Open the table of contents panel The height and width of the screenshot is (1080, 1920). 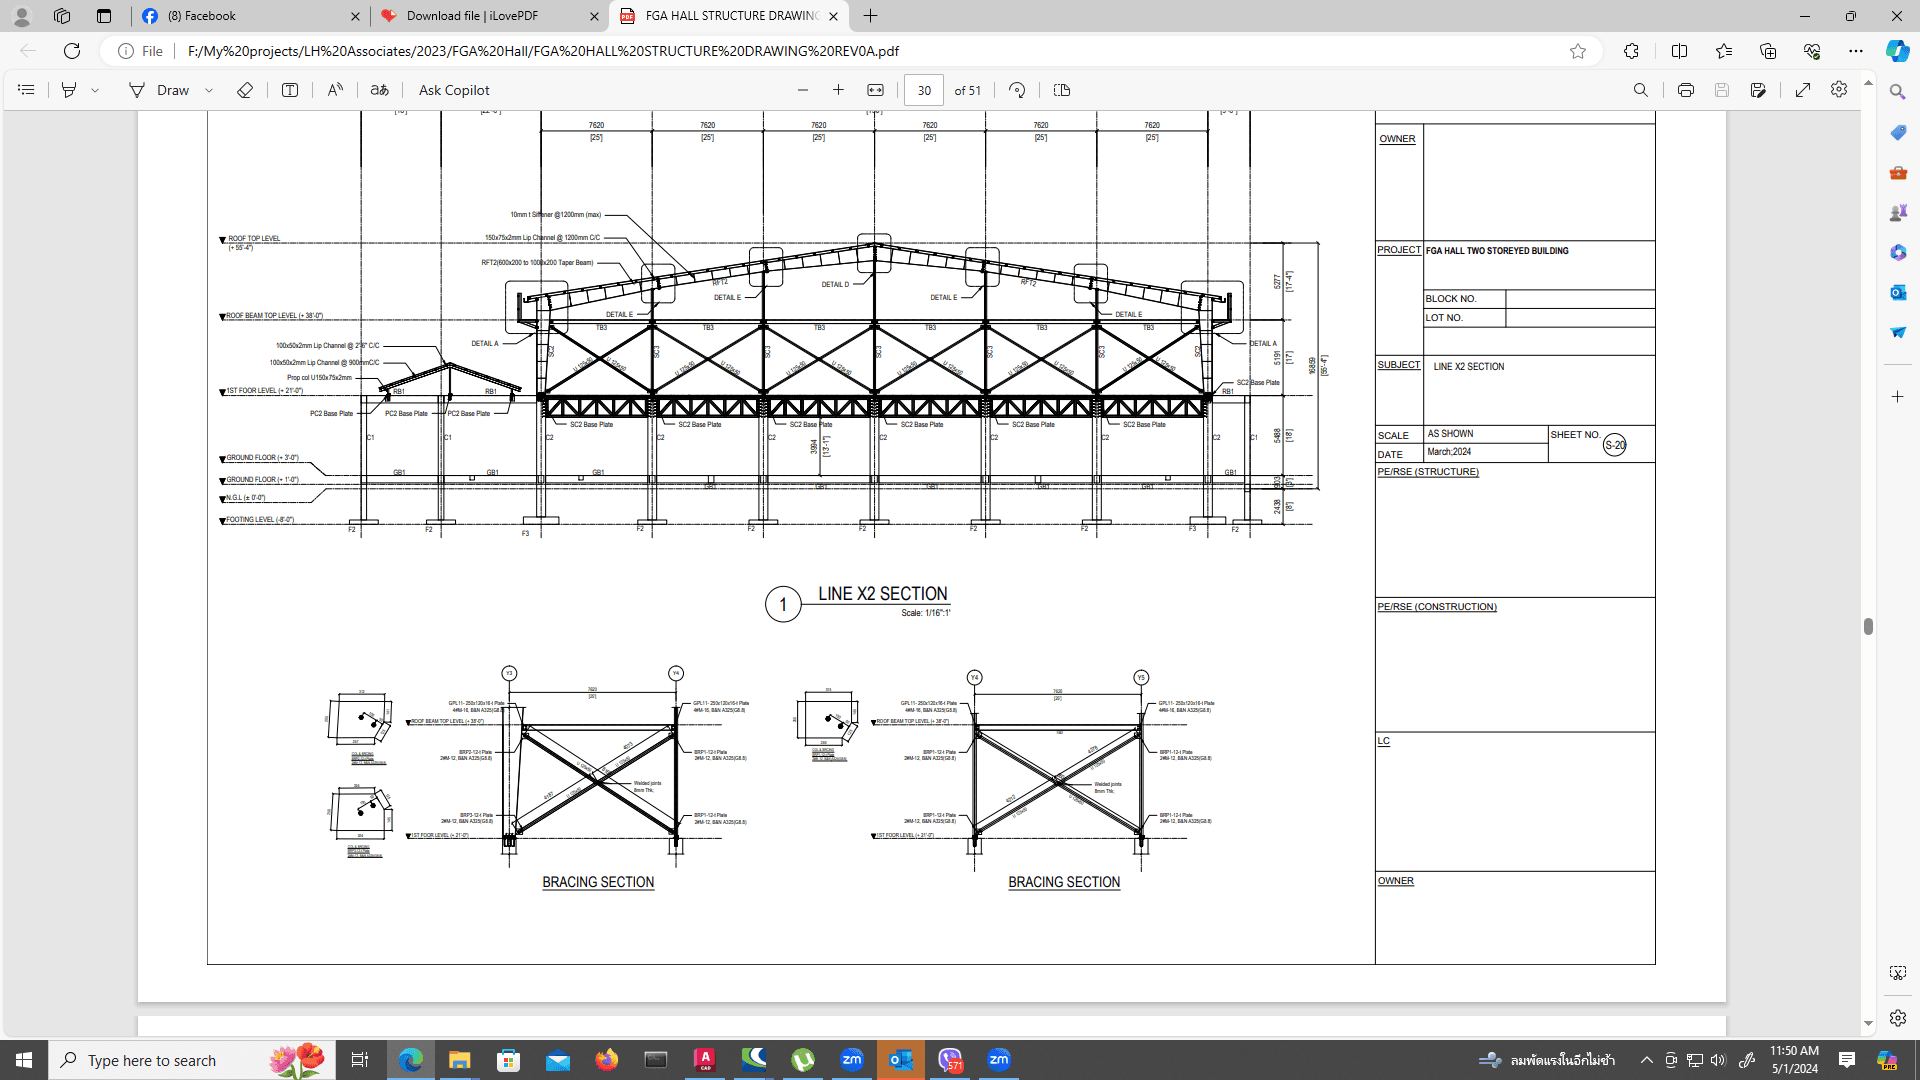[26, 90]
